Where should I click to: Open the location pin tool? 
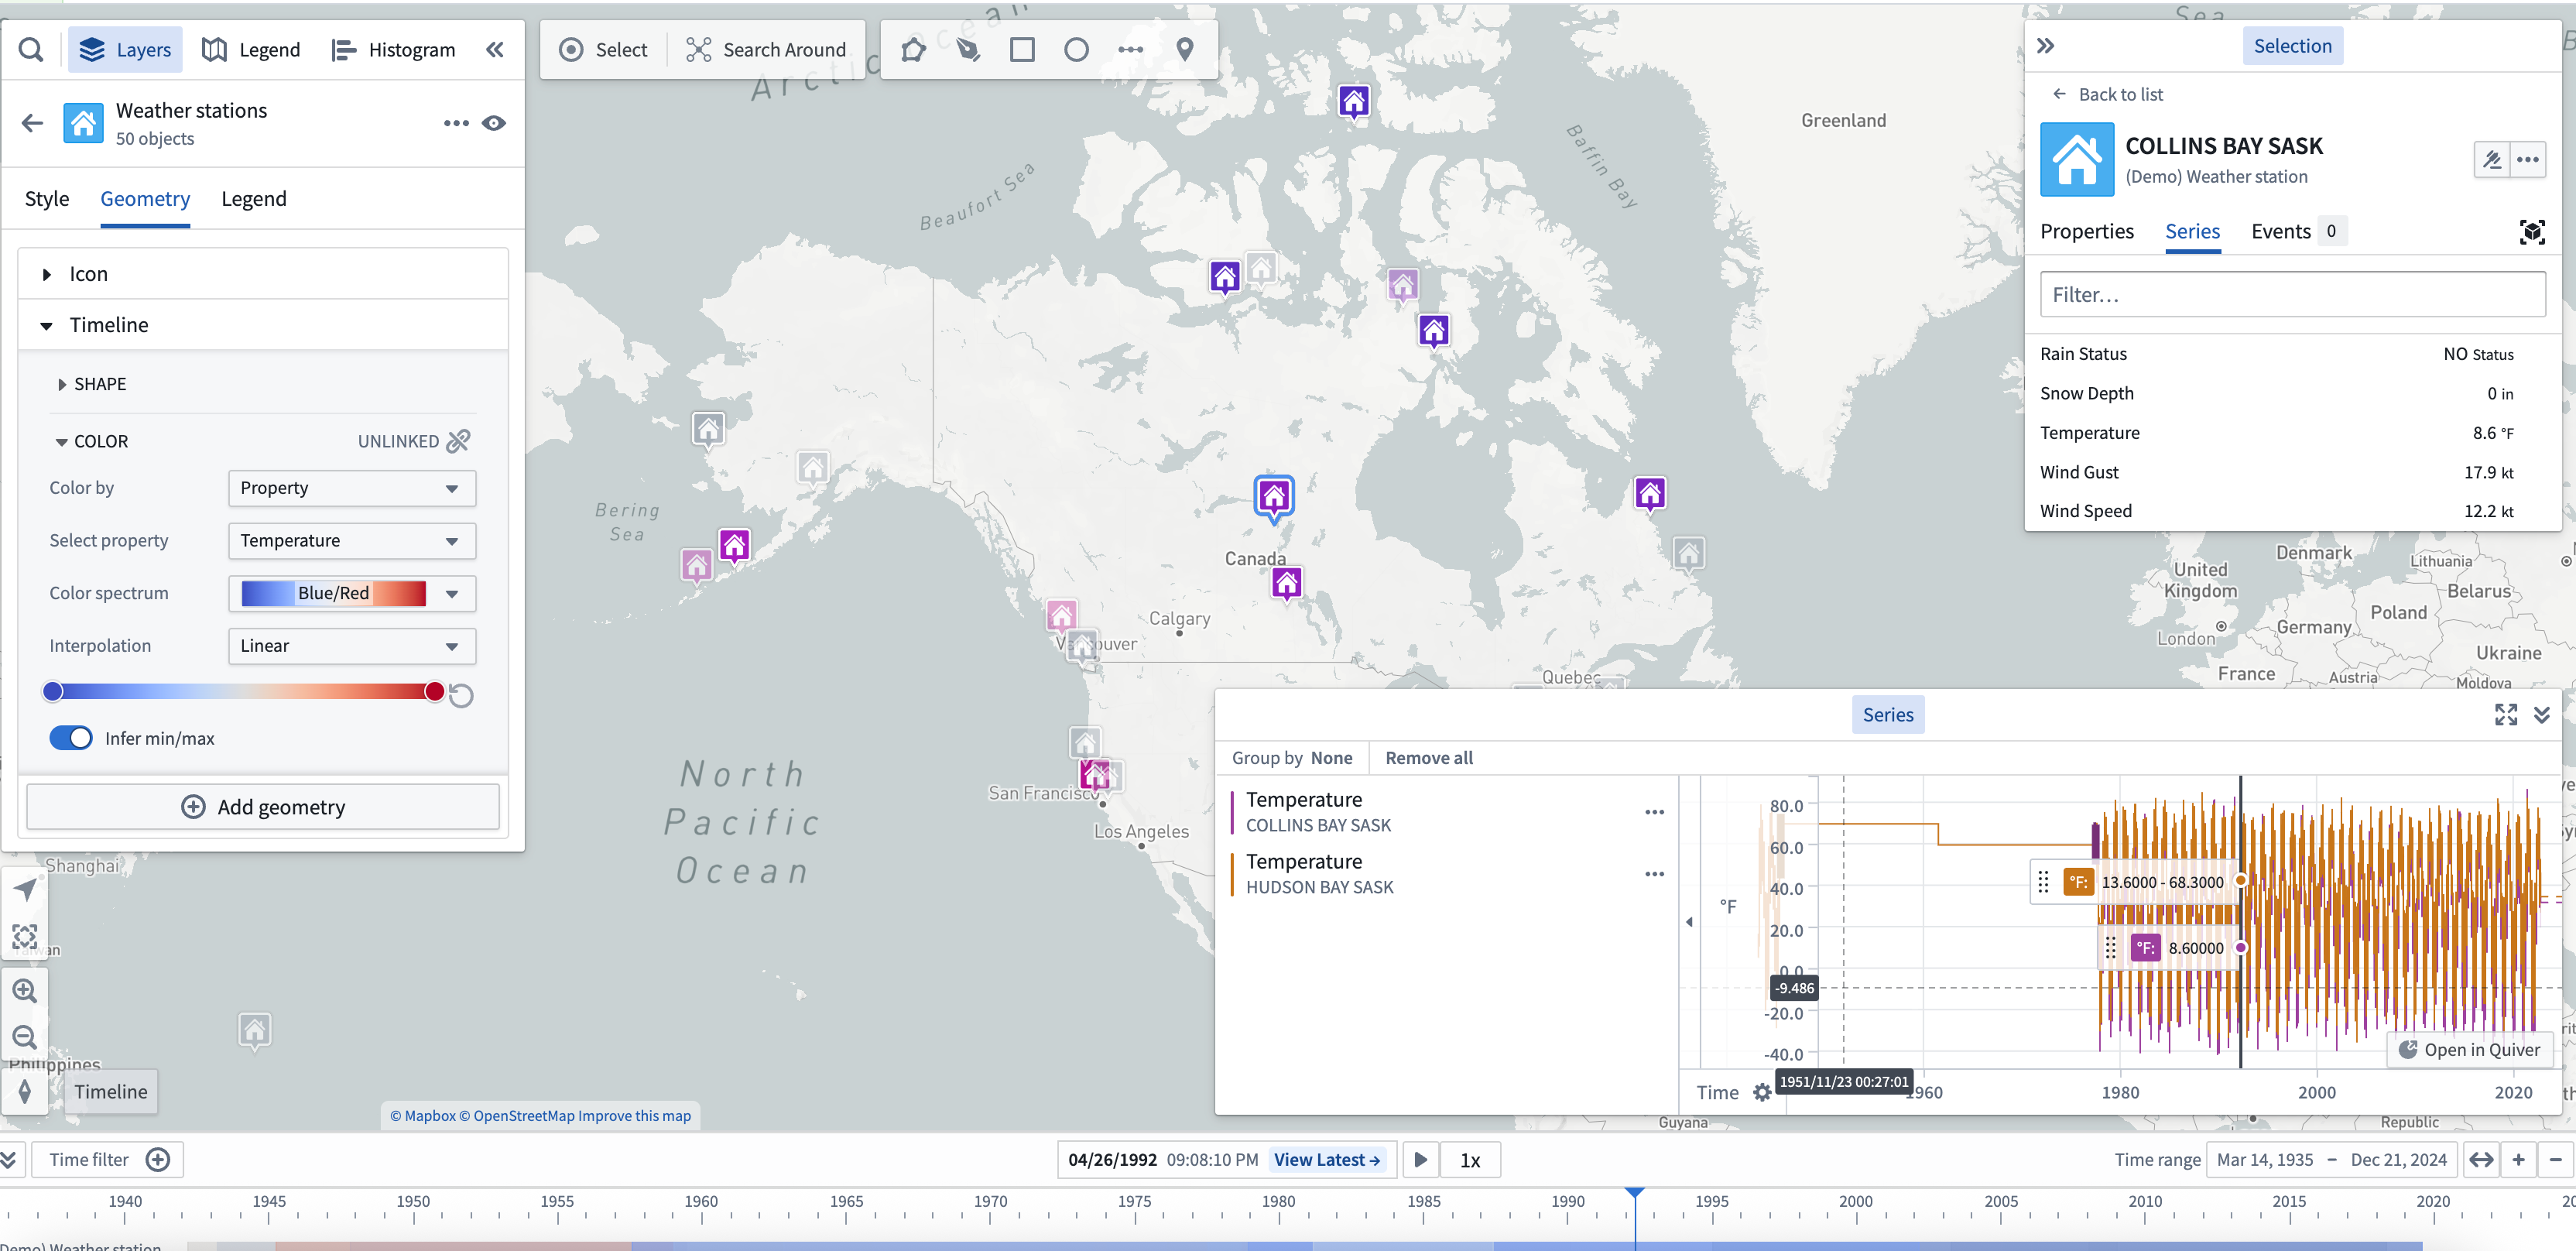tap(1185, 48)
